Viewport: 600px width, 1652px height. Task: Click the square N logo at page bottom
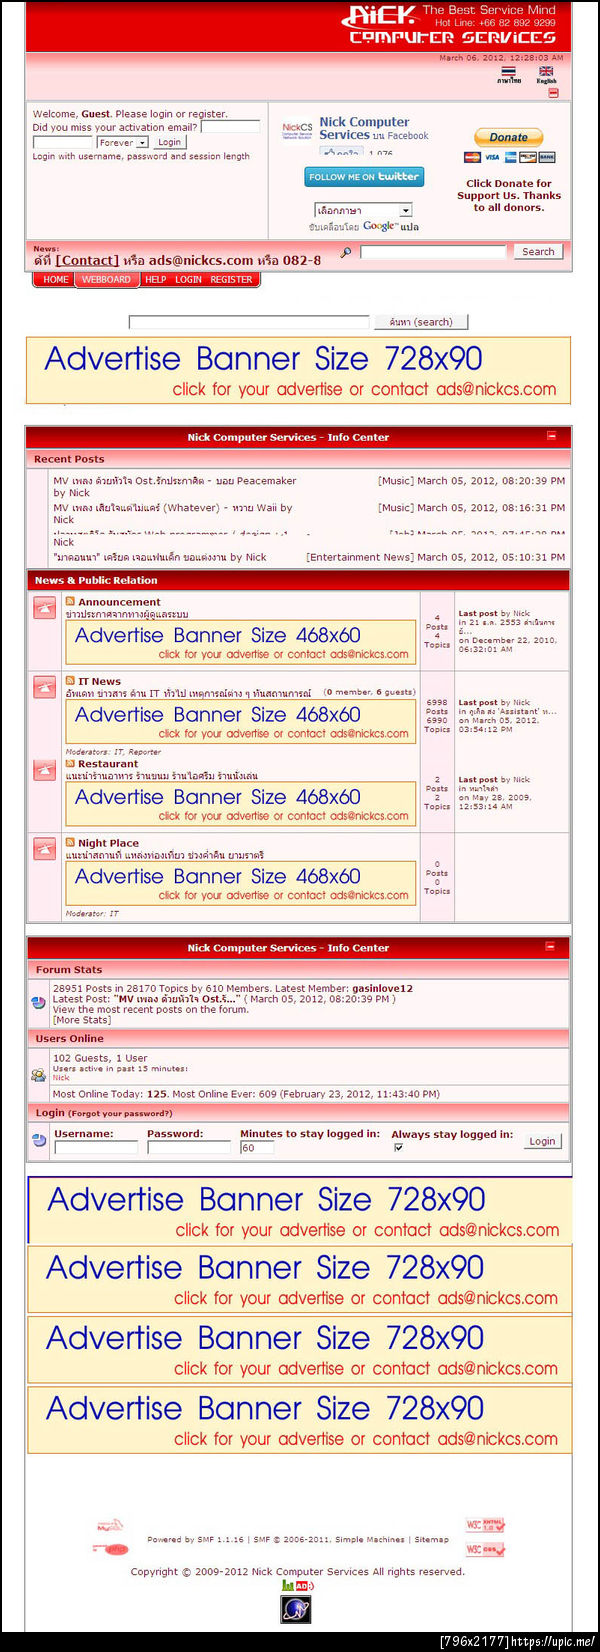pos(296,1609)
